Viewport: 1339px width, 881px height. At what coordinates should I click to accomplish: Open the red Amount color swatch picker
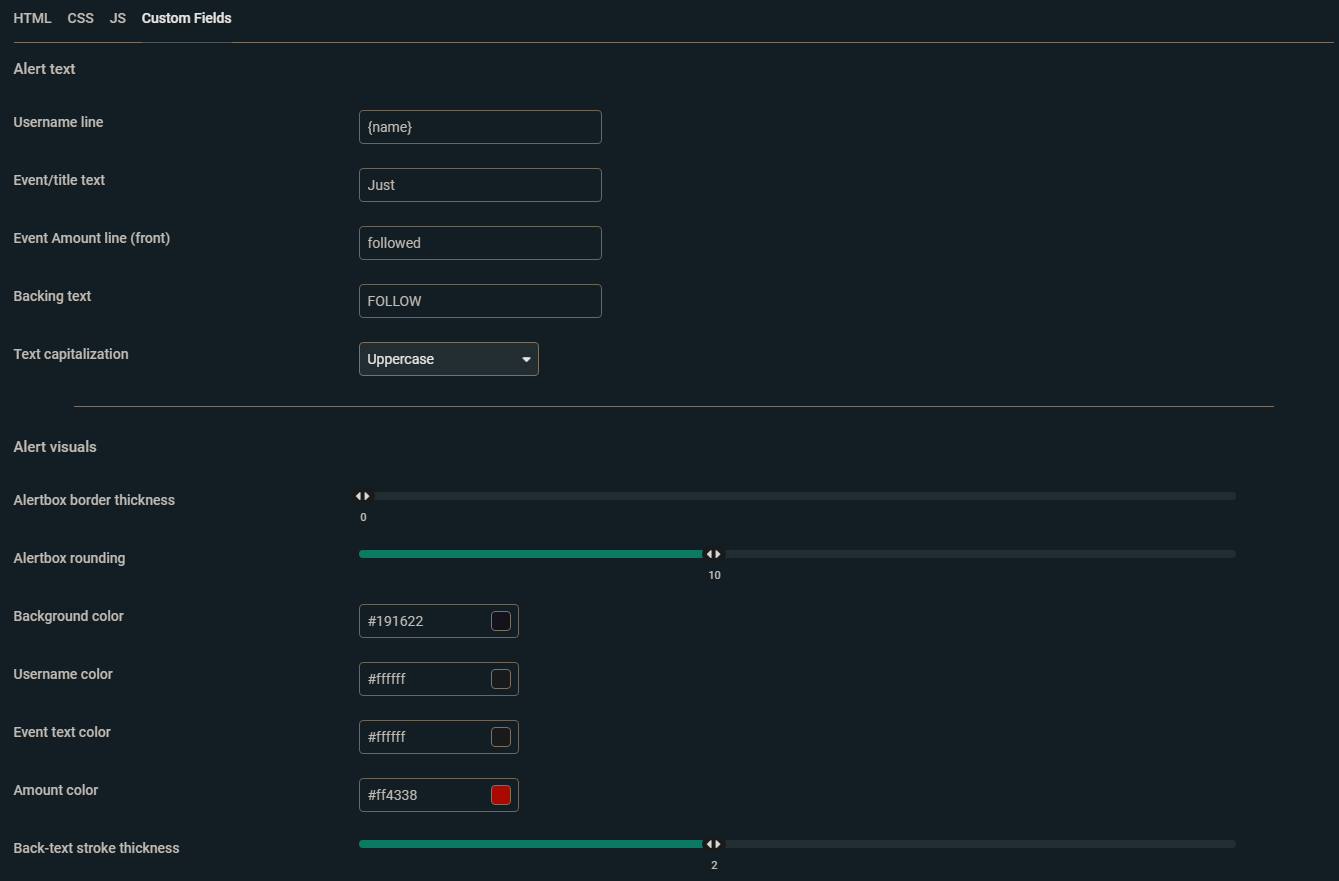coord(501,795)
